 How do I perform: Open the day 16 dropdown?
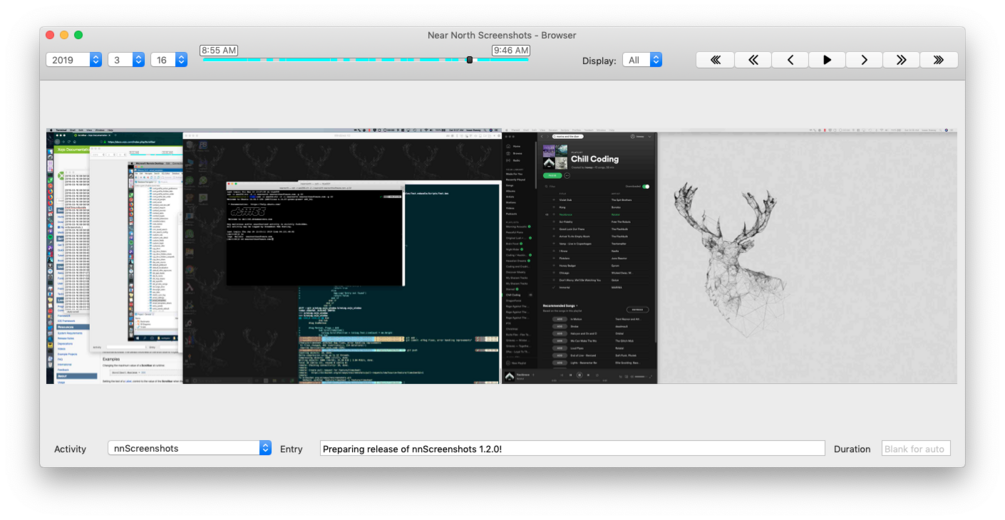point(169,60)
